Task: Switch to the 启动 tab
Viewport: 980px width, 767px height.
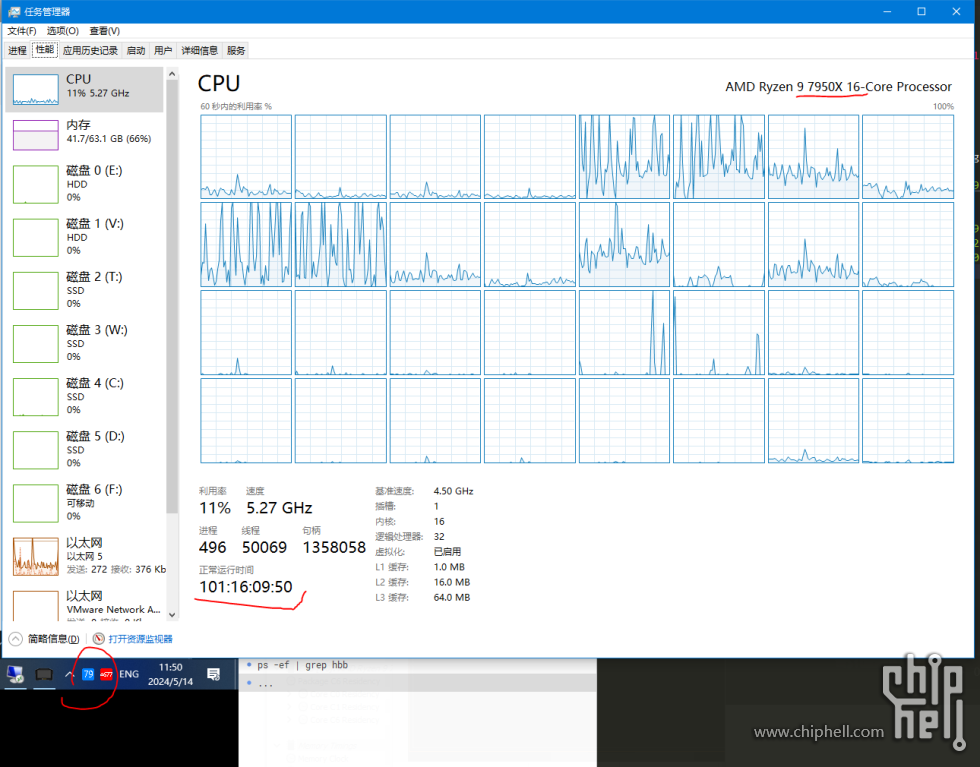Action: (136, 51)
